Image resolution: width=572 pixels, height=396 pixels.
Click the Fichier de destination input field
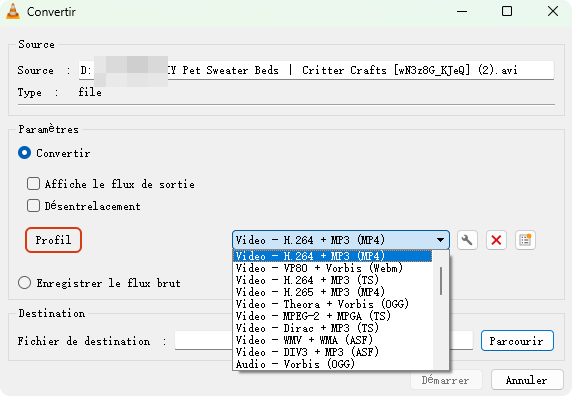point(324,341)
